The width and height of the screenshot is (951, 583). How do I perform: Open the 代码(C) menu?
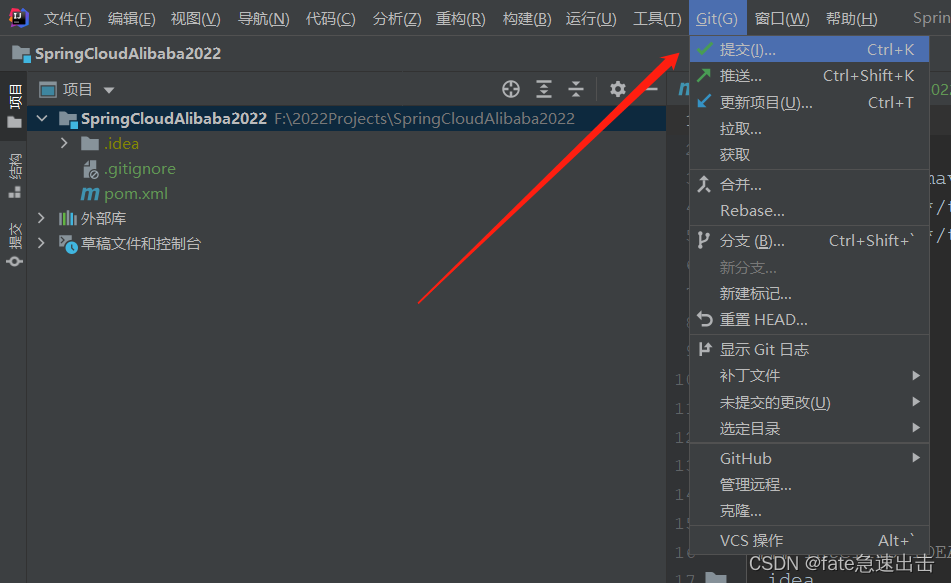point(331,19)
